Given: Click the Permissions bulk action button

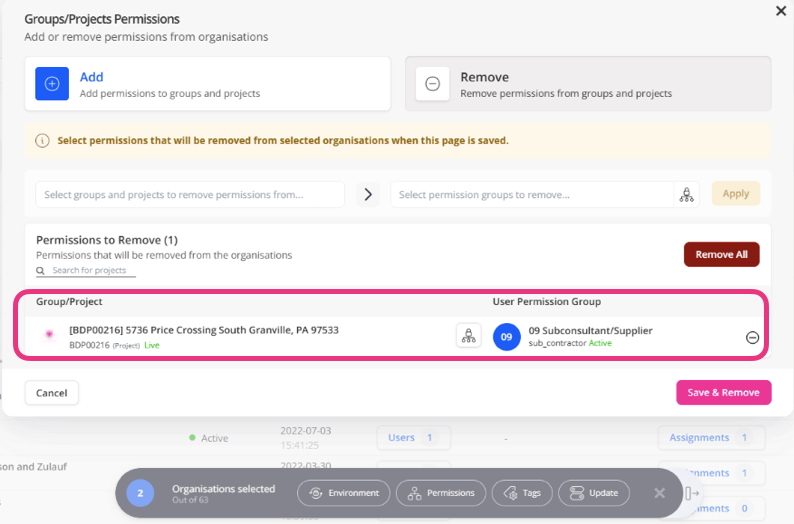Looking at the screenshot, I should pos(441,493).
